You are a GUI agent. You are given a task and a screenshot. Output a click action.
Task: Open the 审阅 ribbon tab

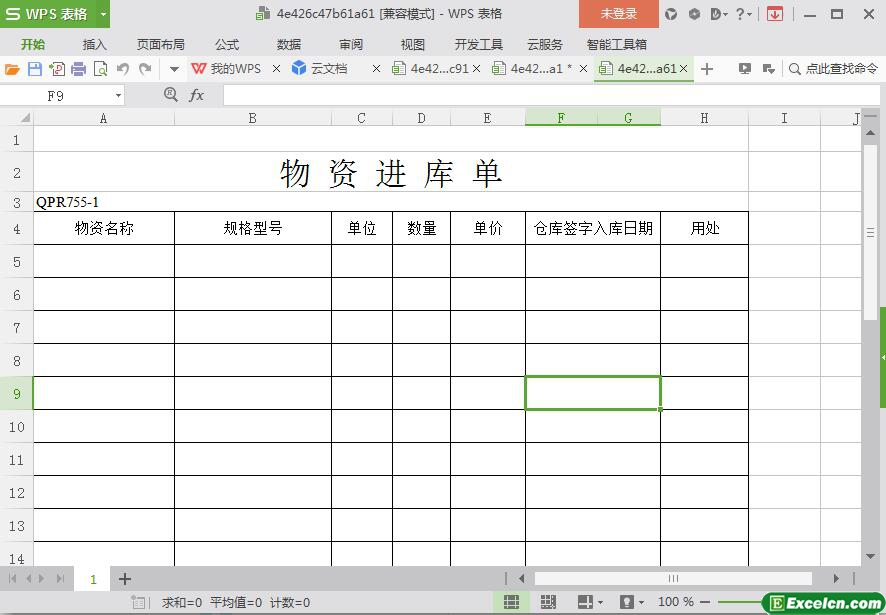(351, 44)
